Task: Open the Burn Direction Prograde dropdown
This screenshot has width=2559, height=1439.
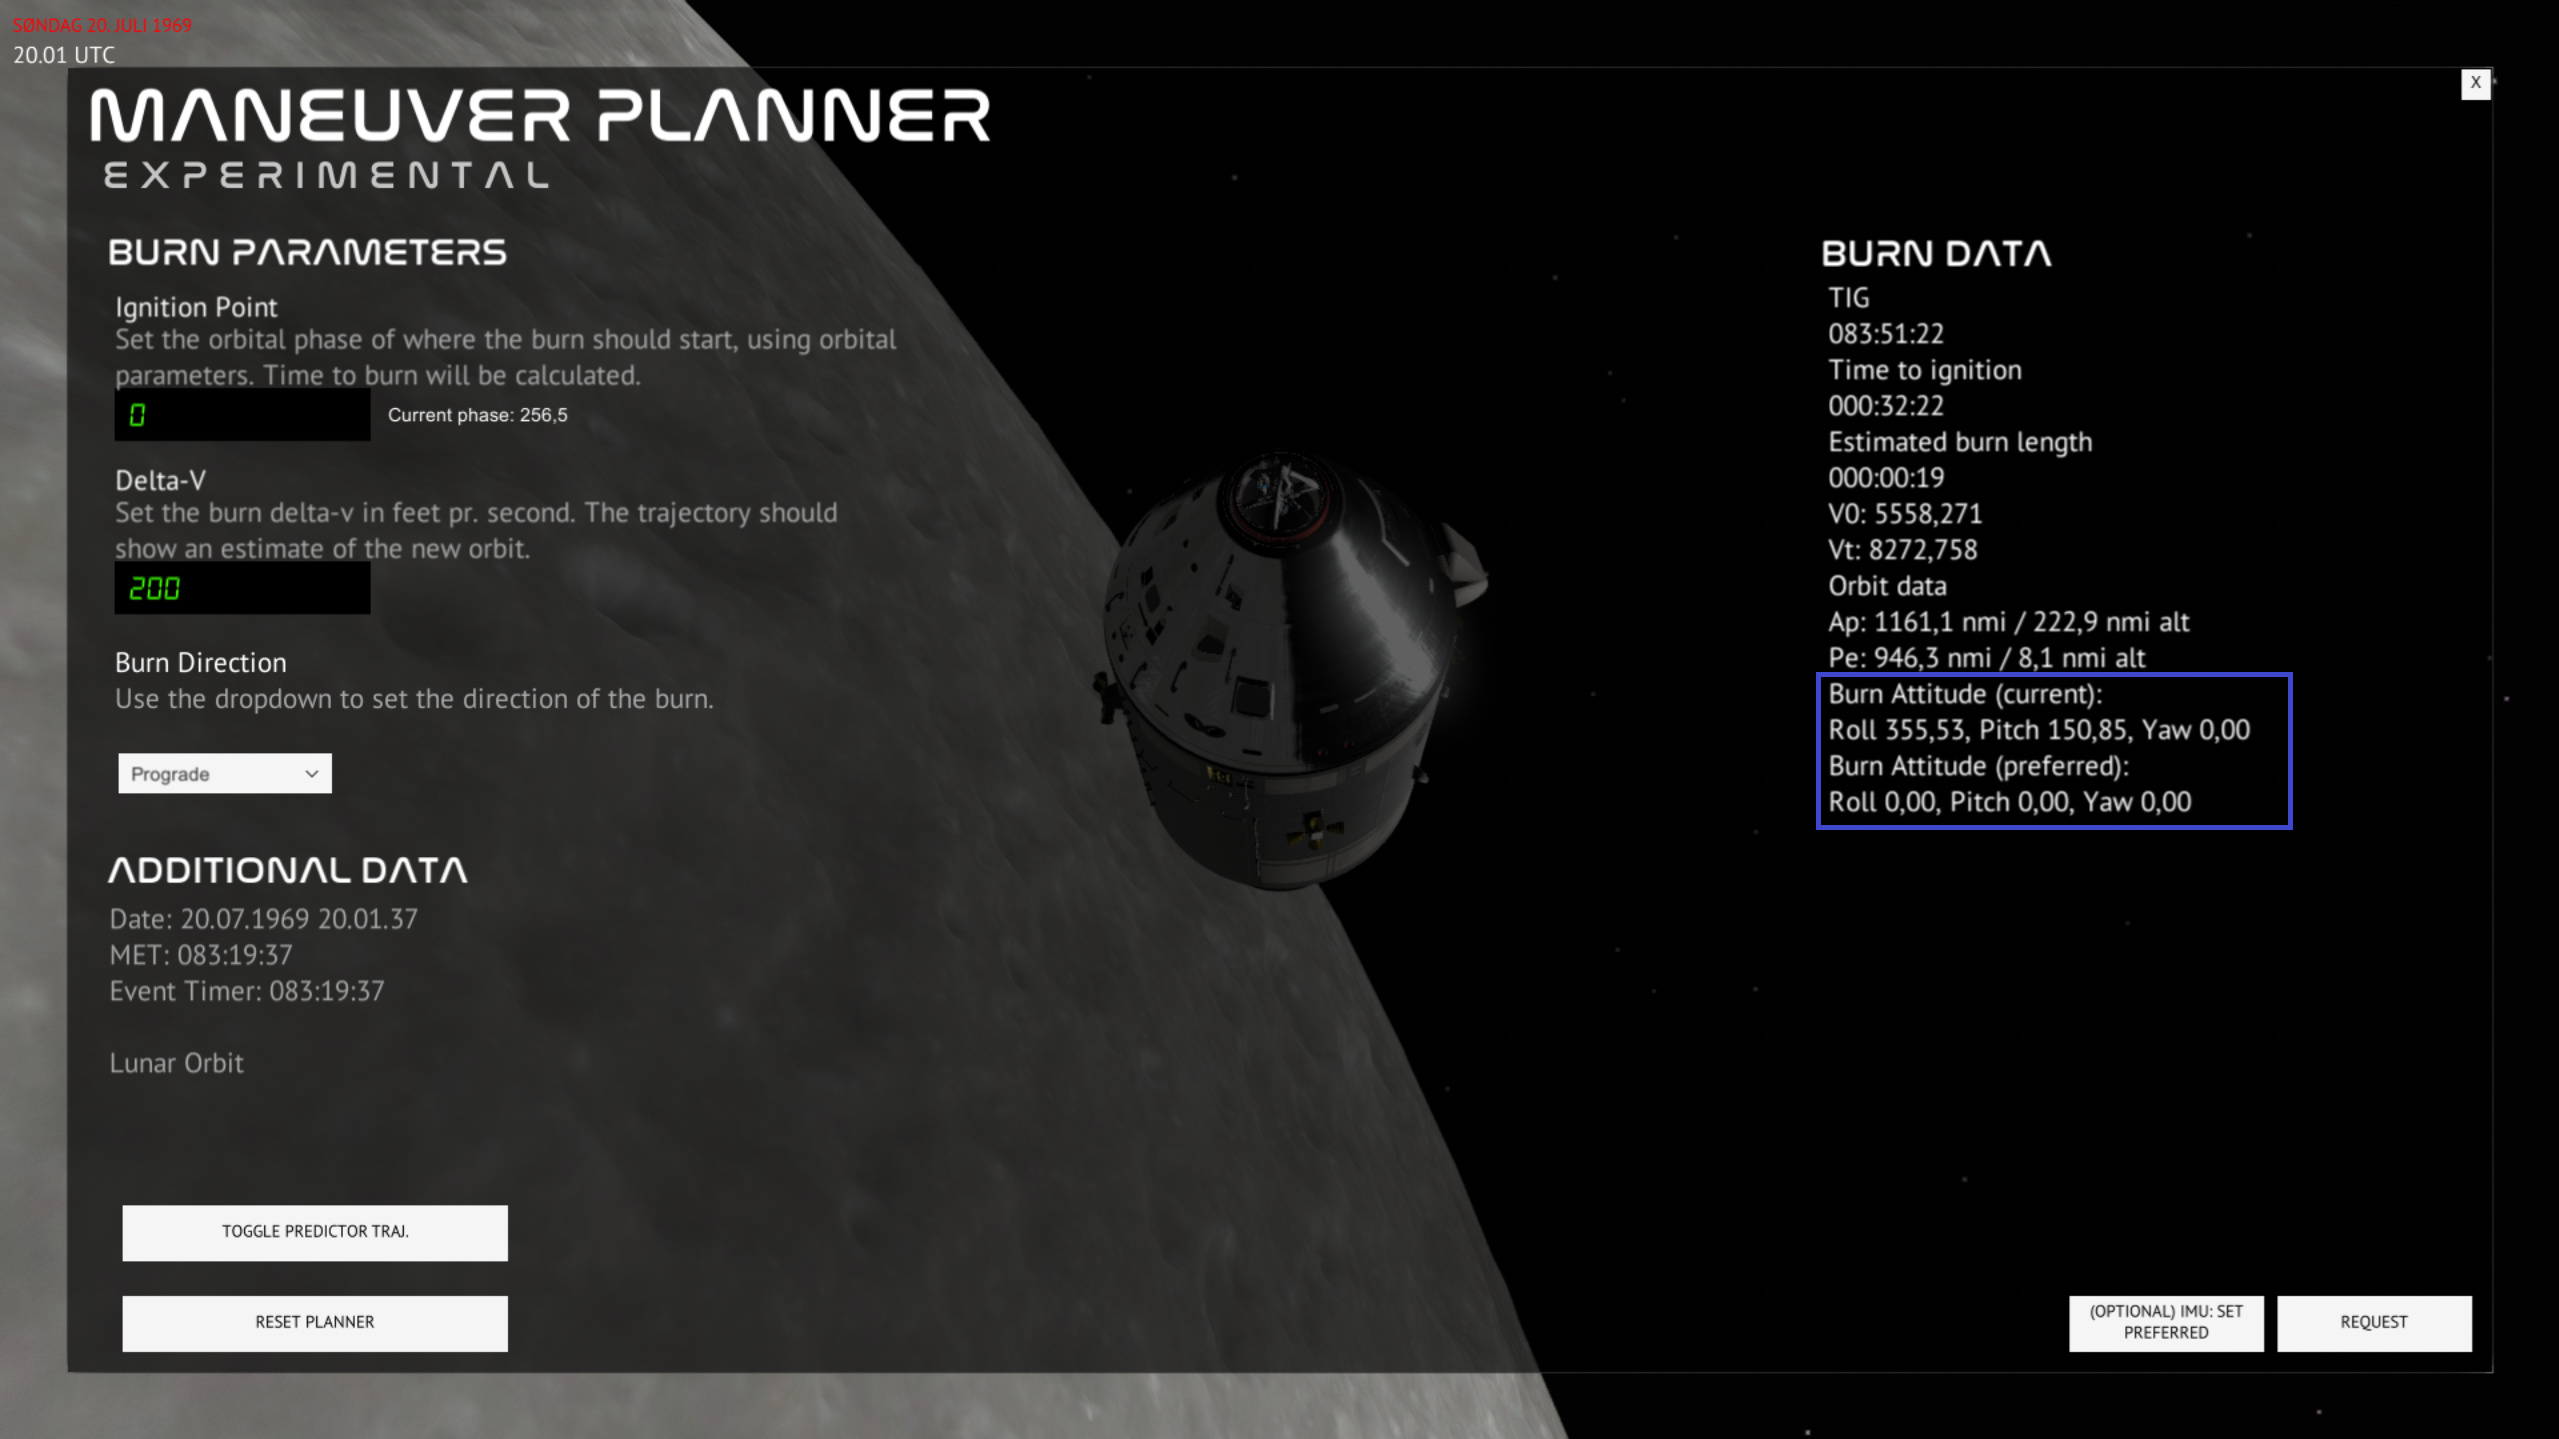Action: tap(225, 774)
